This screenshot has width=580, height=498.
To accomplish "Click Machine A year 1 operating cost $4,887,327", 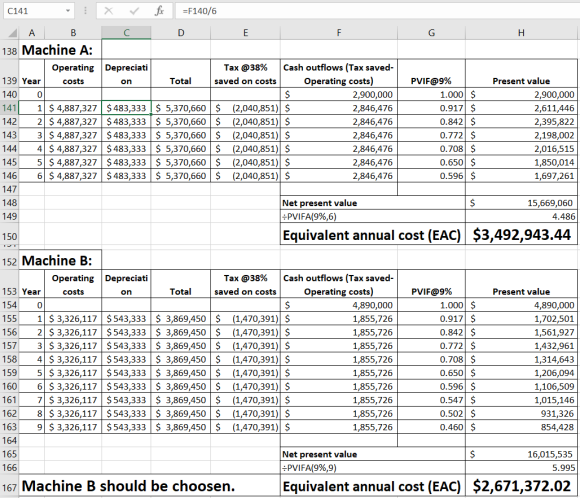I will coord(73,108).
